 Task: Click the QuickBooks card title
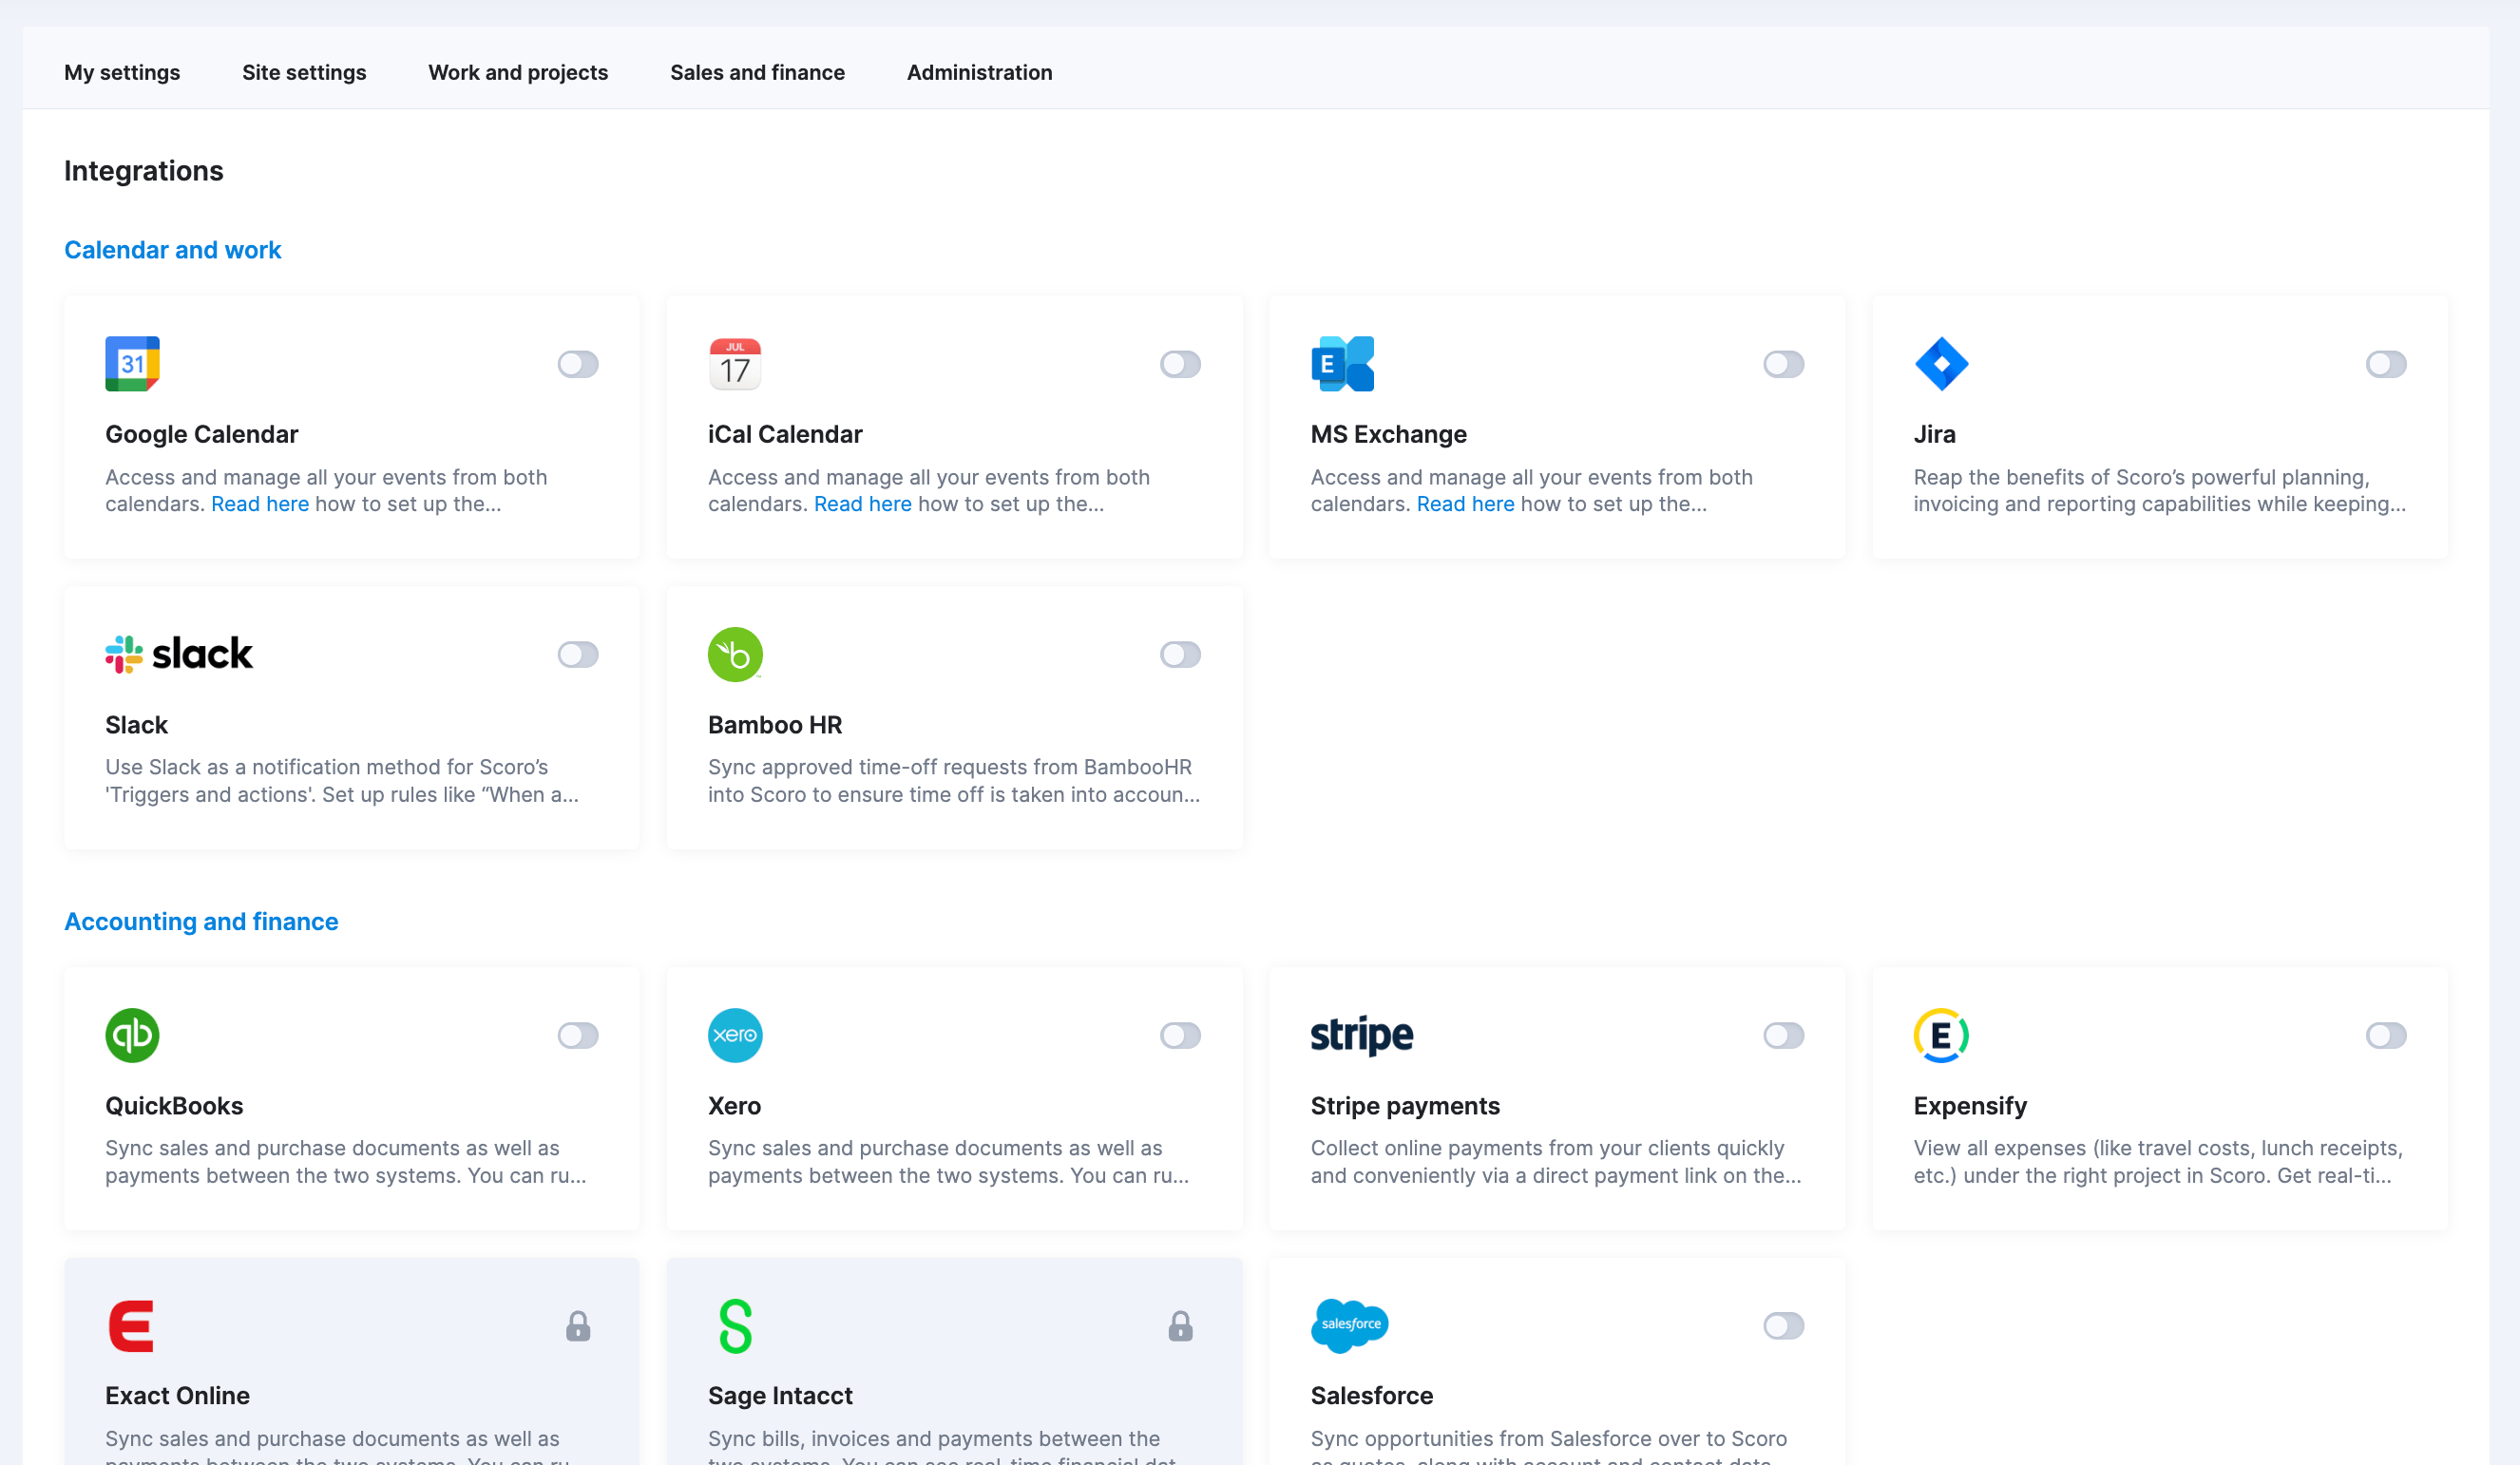[x=174, y=1106]
